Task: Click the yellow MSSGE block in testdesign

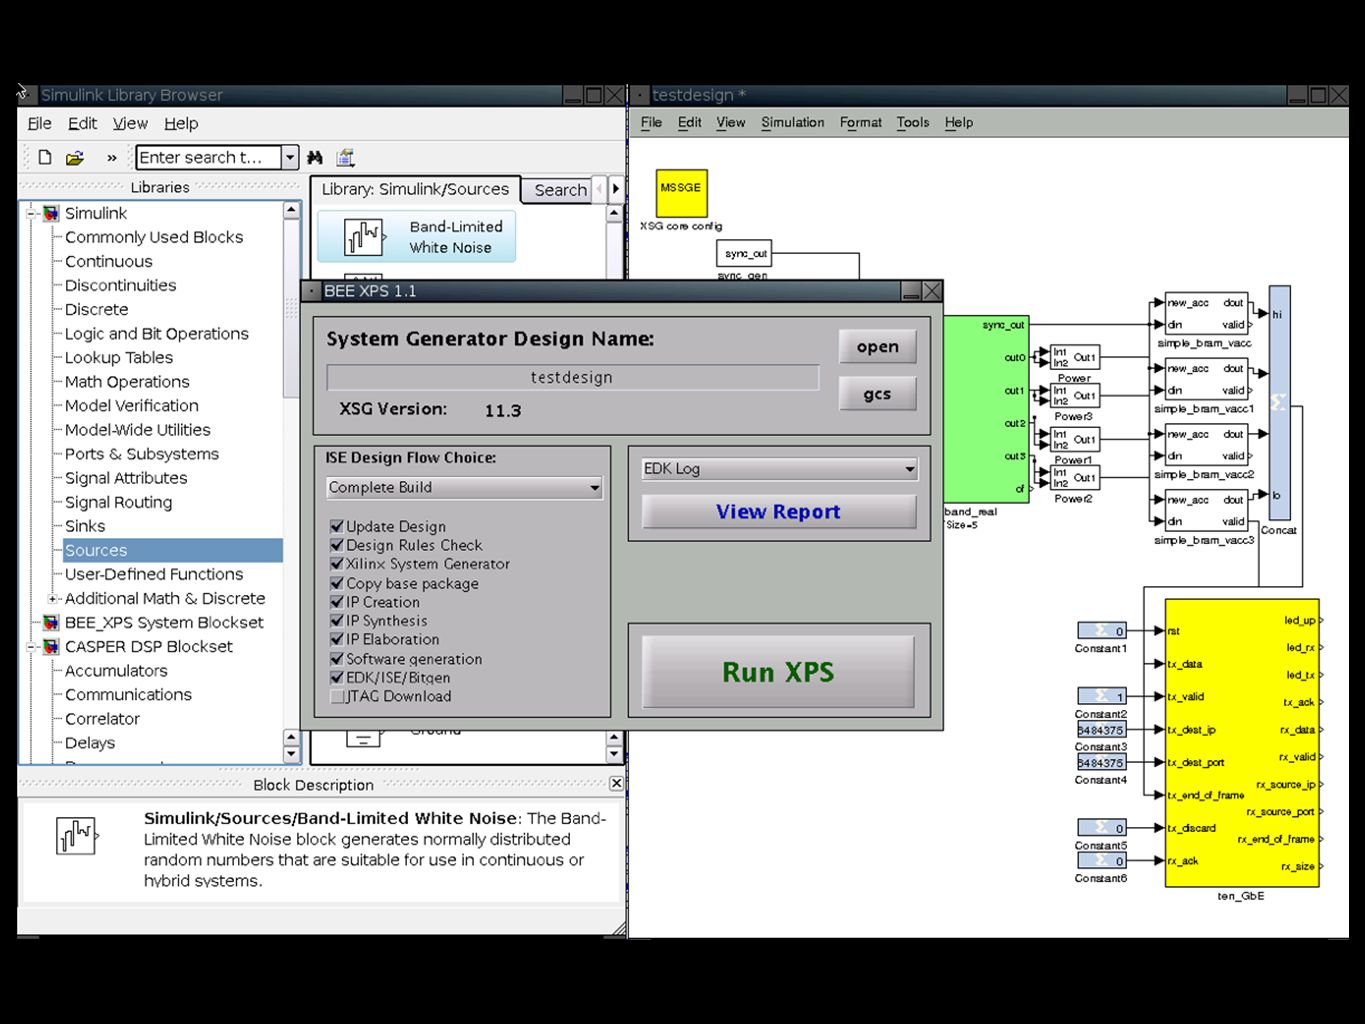Action: click(x=681, y=193)
